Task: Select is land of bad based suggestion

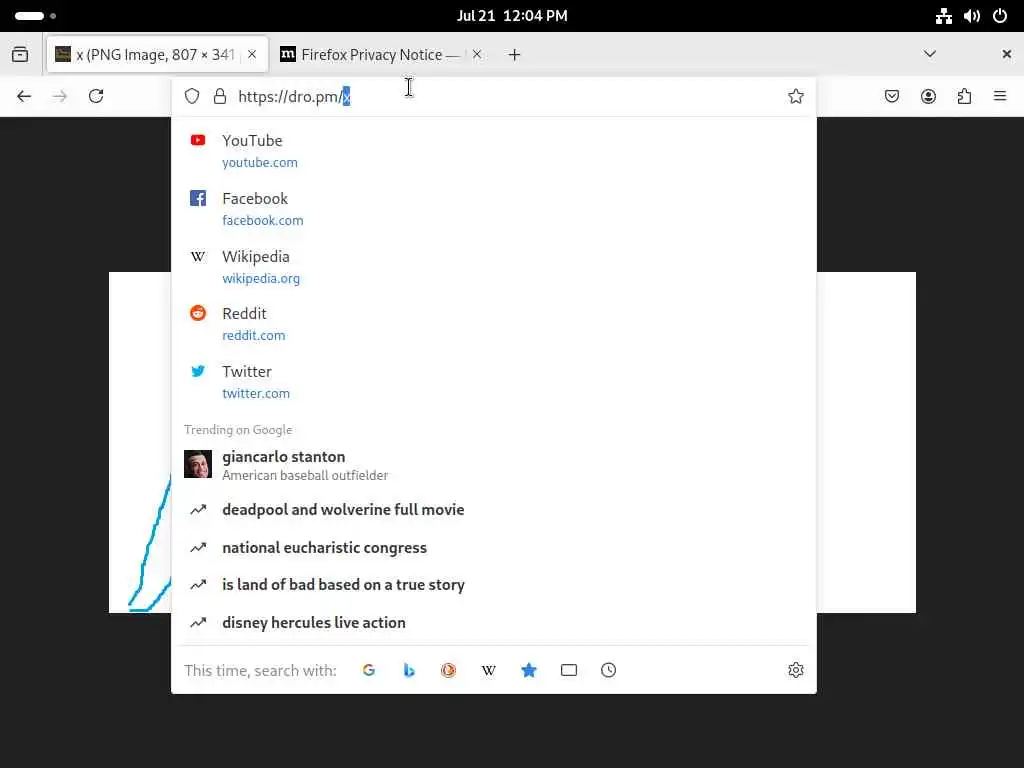Action: pos(494,584)
